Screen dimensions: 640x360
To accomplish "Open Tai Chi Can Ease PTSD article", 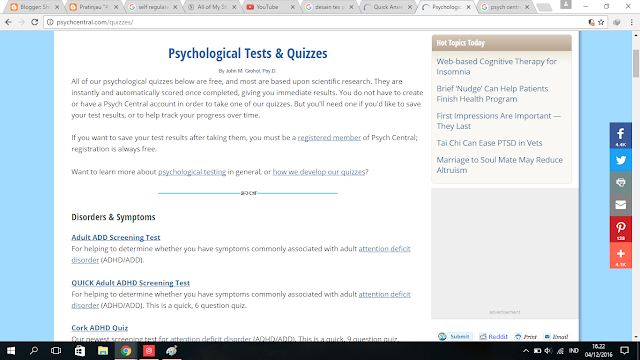I will point(489,143).
